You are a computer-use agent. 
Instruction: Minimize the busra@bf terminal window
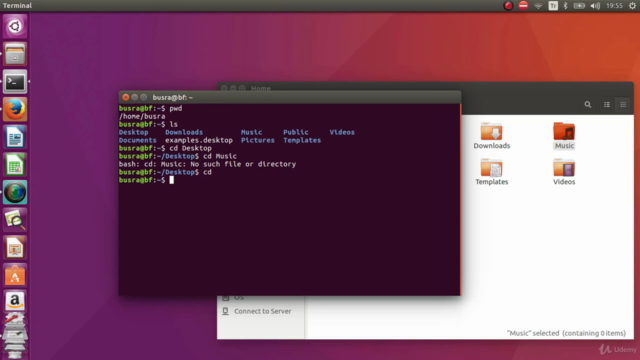tap(135, 97)
